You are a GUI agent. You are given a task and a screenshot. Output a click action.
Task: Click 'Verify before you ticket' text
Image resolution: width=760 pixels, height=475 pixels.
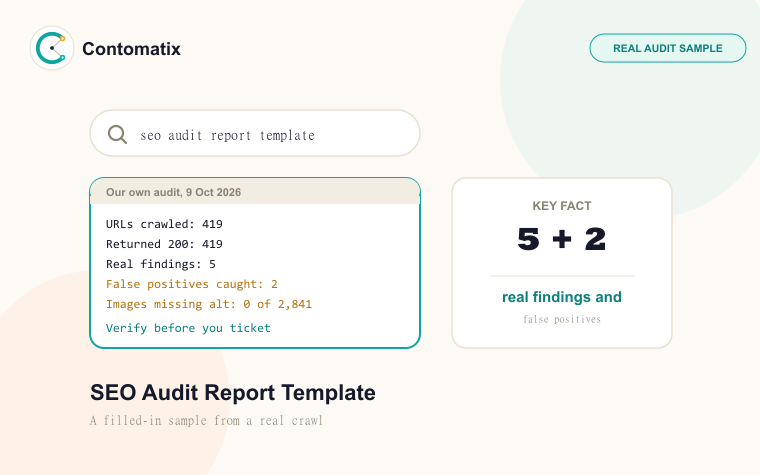pos(188,328)
